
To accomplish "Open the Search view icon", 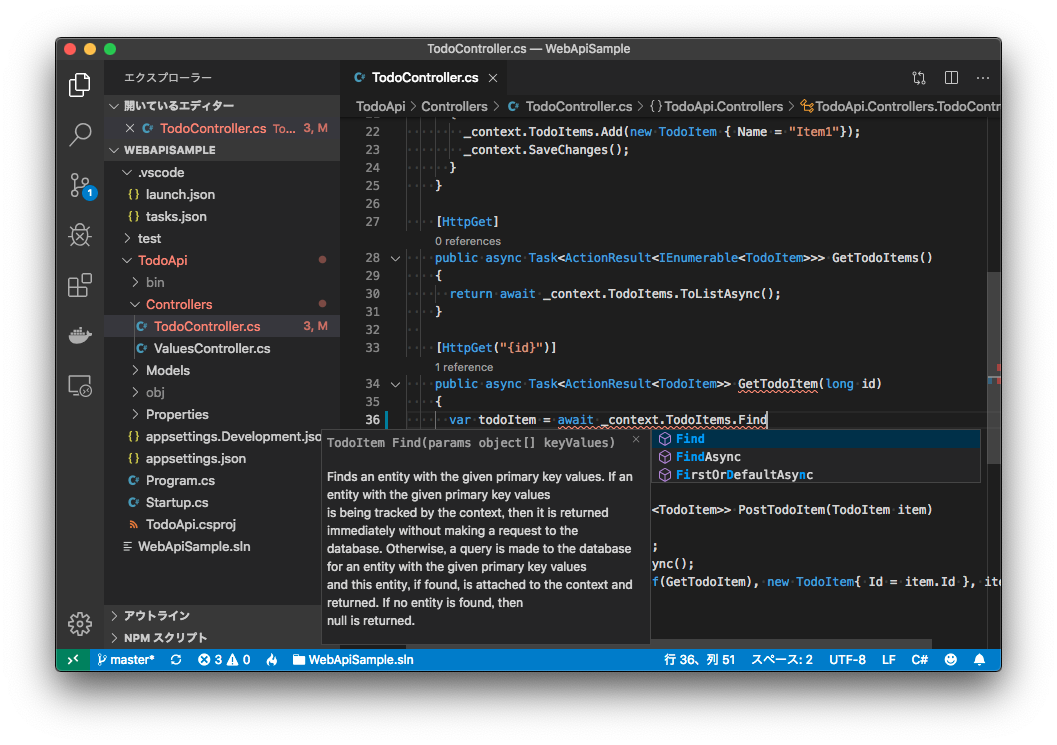I will (x=80, y=135).
